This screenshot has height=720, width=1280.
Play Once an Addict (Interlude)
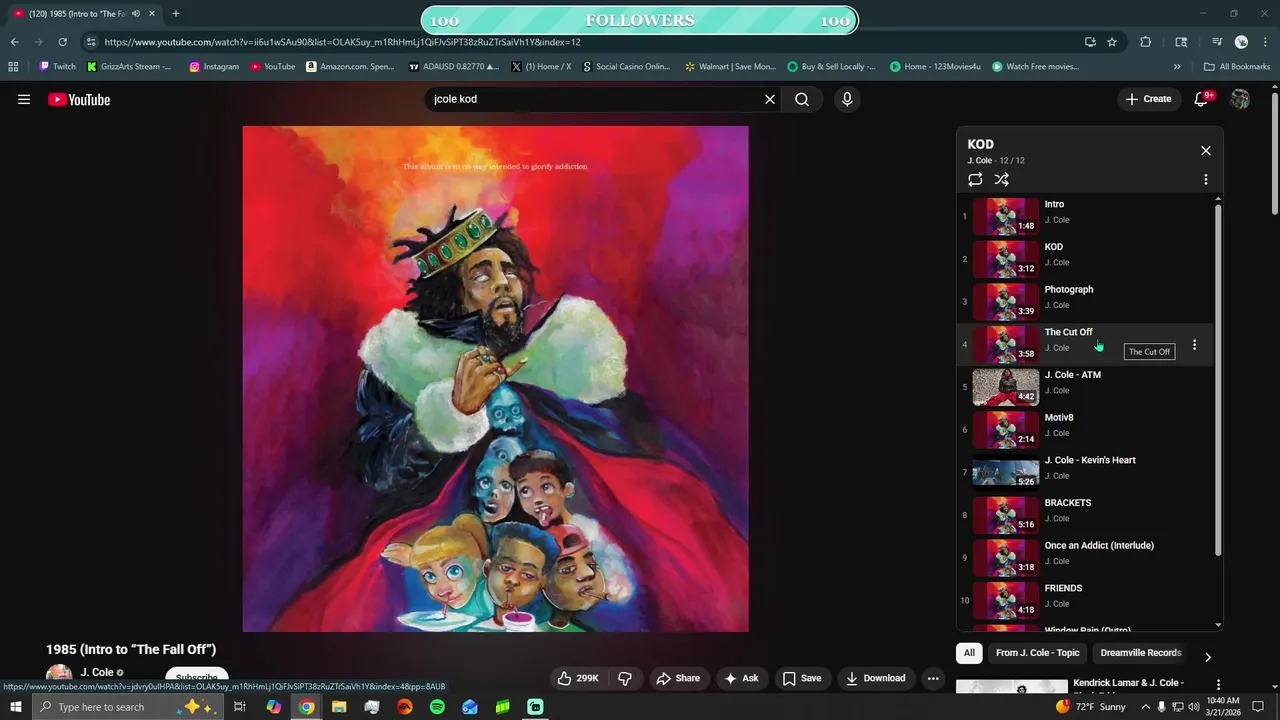(x=1085, y=558)
